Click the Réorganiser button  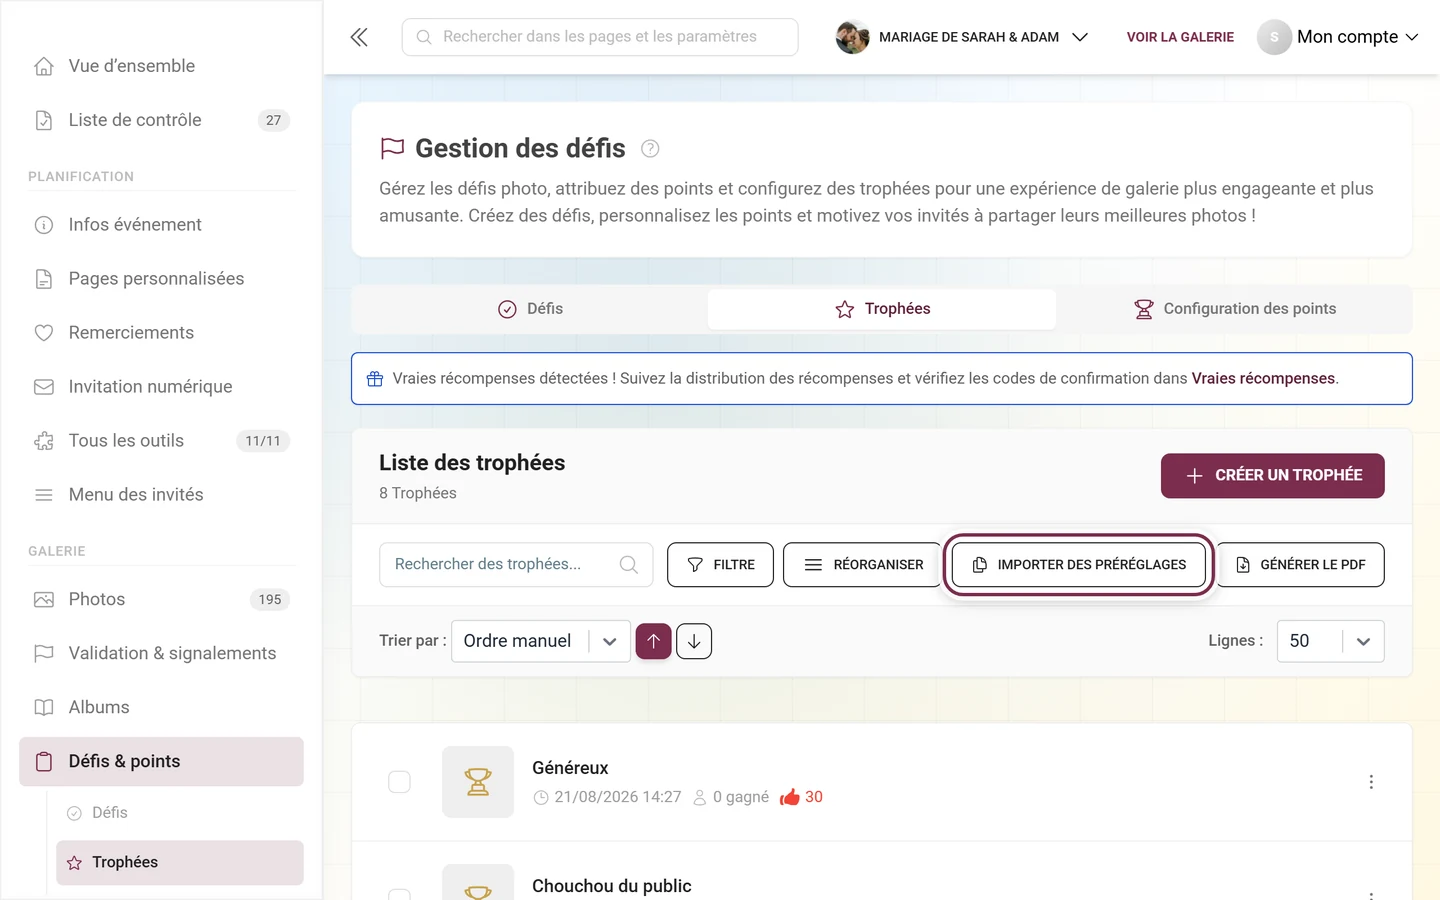(863, 565)
